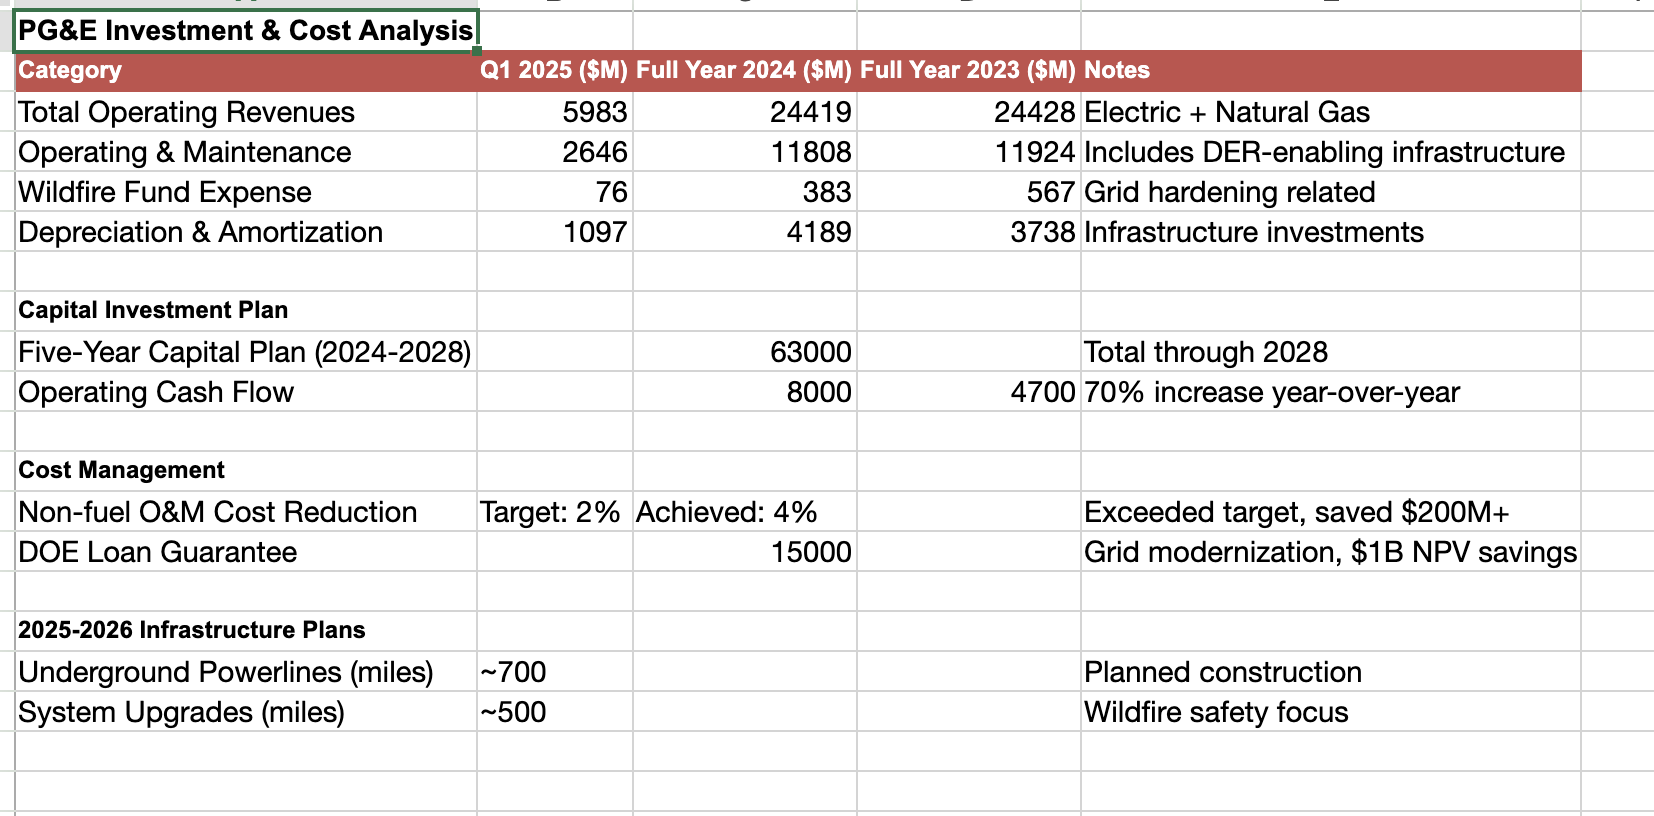The height and width of the screenshot is (816, 1654).
Task: Click the 'Non-fuel O&M Cost Reduction' label
Action: [218, 512]
